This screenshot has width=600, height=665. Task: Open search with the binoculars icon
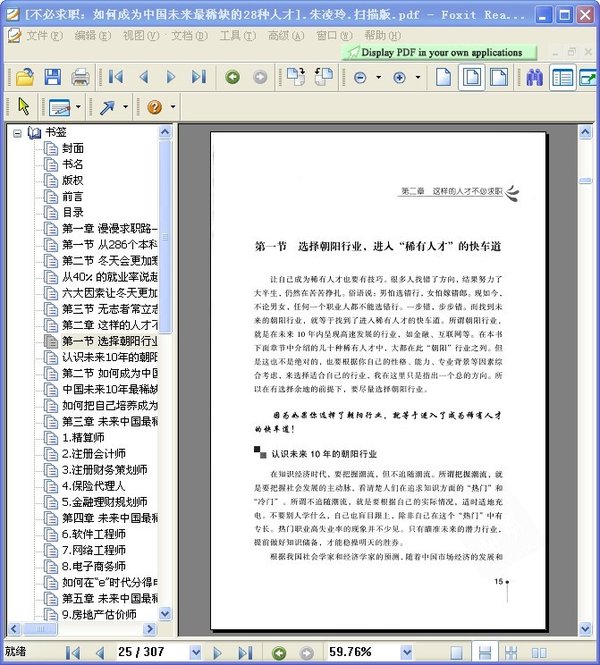pyautogui.click(x=535, y=77)
